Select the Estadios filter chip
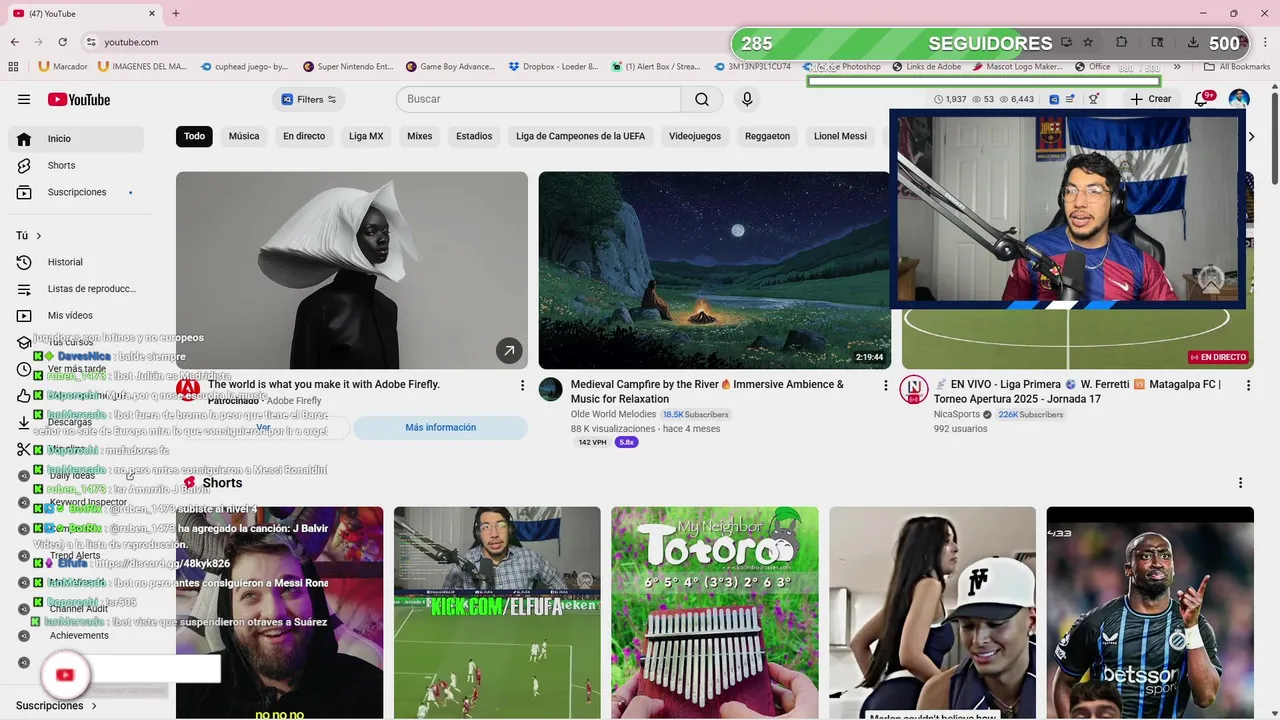This screenshot has height=720, width=1280. click(x=474, y=136)
